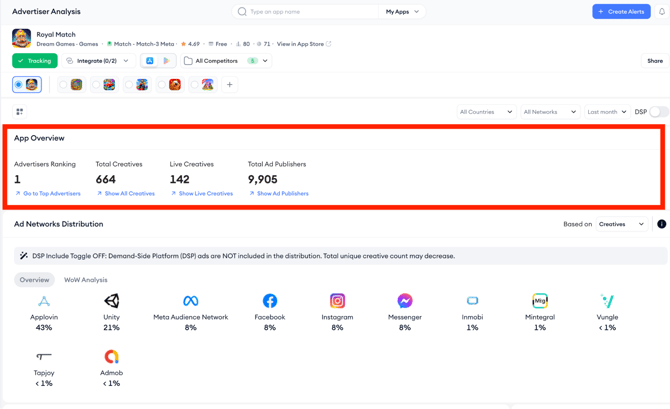670x409 pixels.
Task: Add a competitor with the plus button
Action: (229, 85)
